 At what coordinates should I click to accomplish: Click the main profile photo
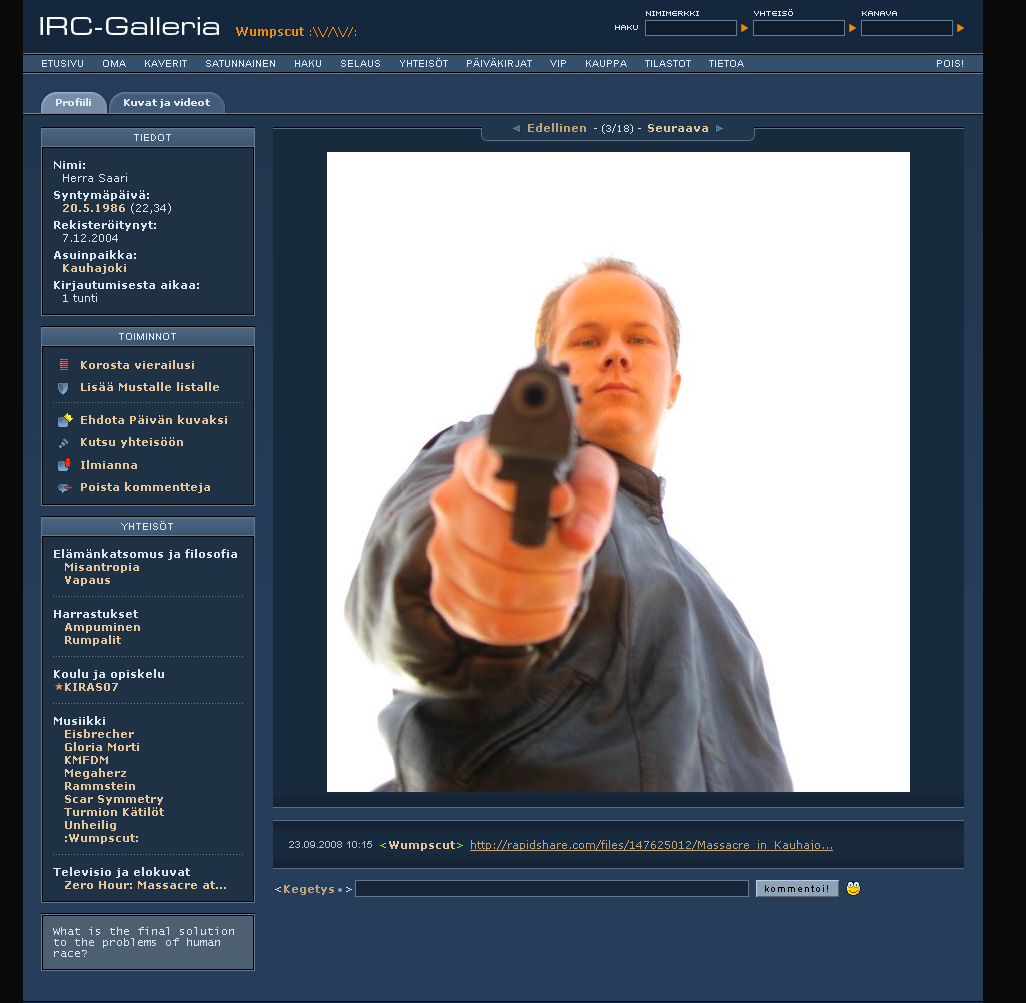coord(618,472)
